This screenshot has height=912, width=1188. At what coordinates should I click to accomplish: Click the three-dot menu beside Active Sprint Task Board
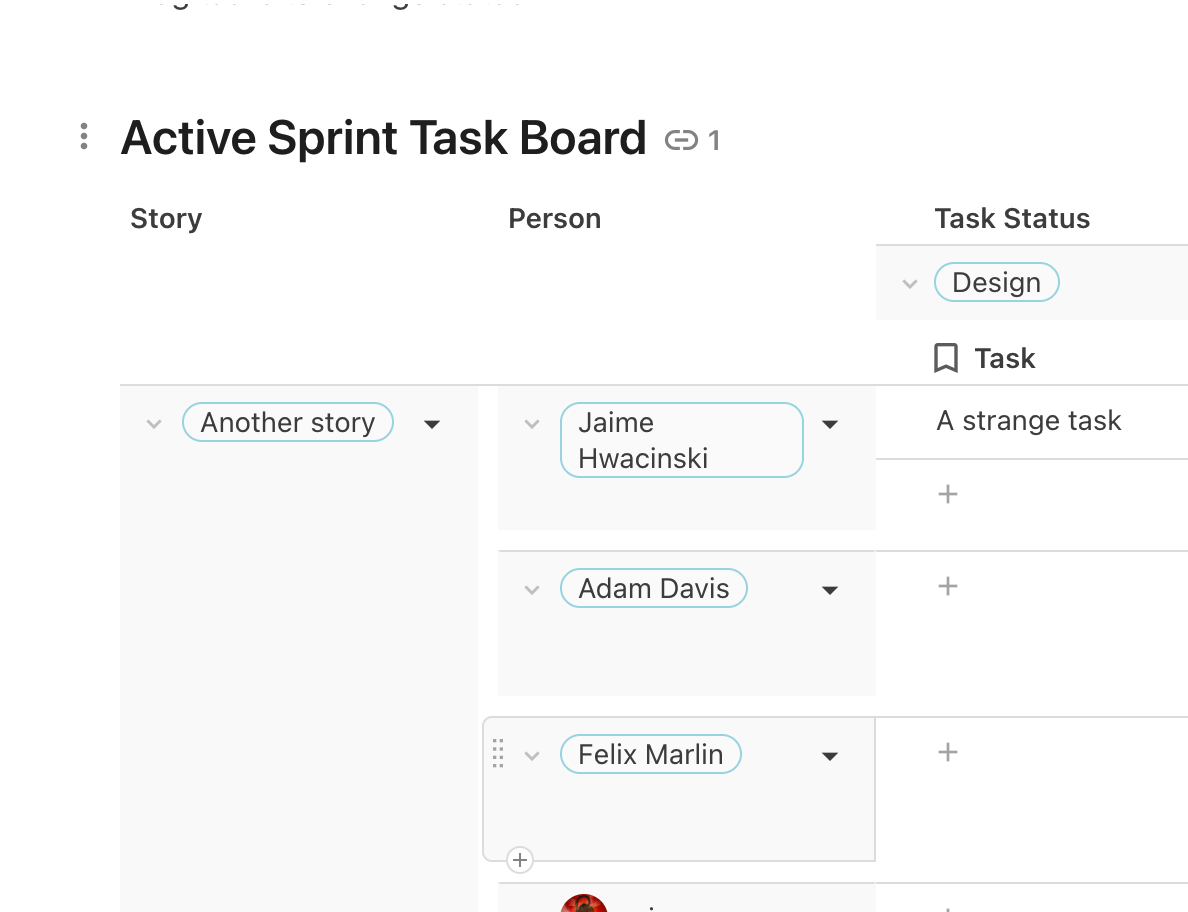[x=84, y=137]
